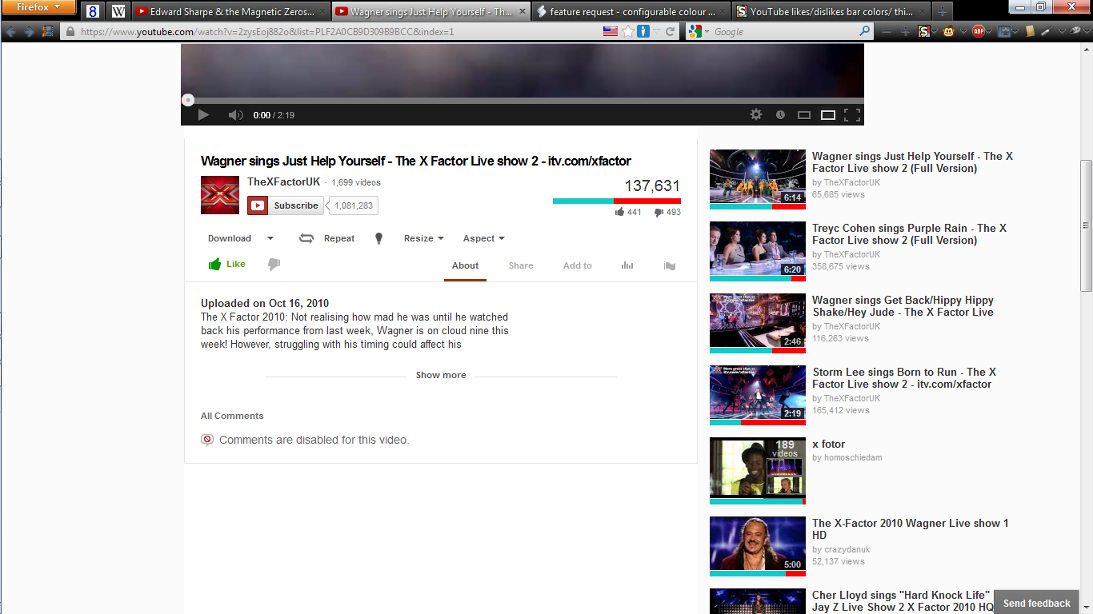The image size is (1093, 614).
Task: Subscribe to TheXFactorUK channel
Action: click(284, 205)
